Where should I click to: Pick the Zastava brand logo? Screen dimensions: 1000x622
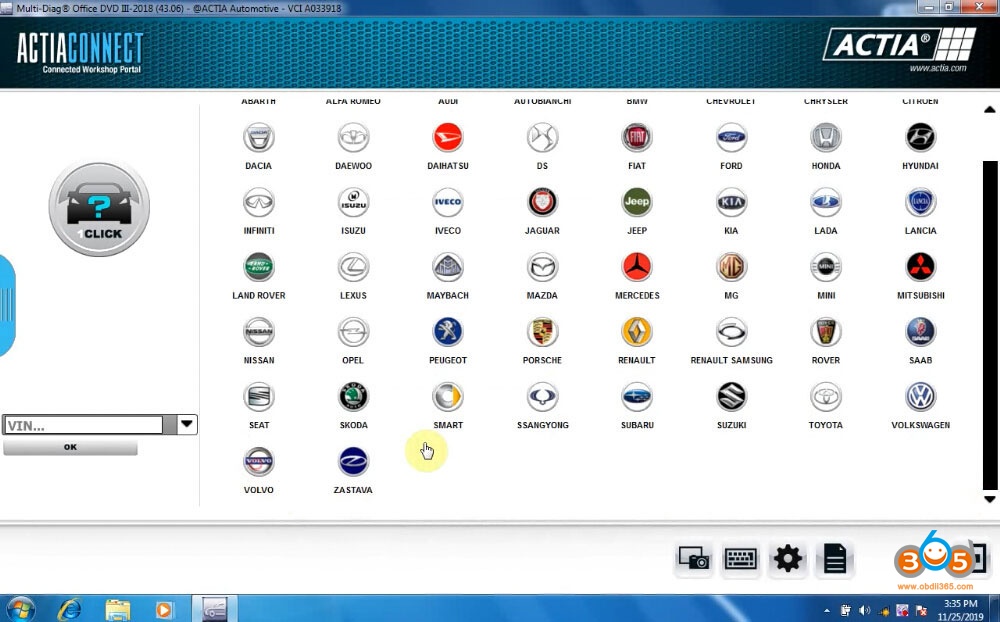pos(353,461)
